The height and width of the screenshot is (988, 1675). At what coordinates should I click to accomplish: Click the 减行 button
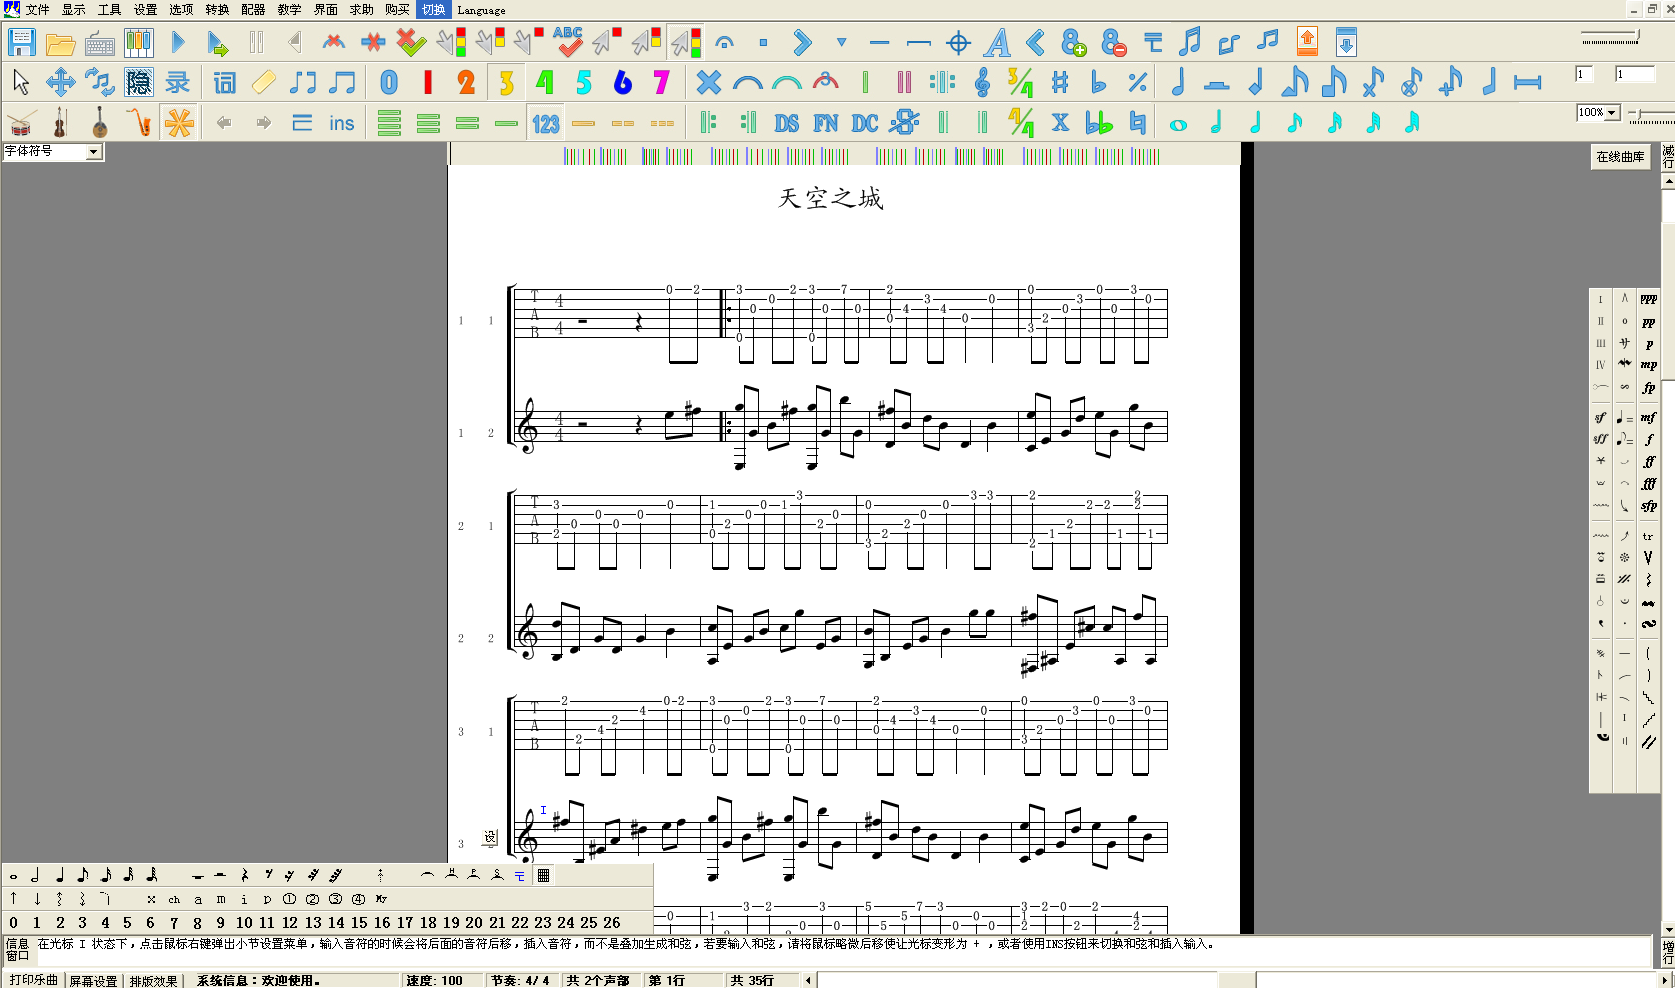(x=1668, y=157)
